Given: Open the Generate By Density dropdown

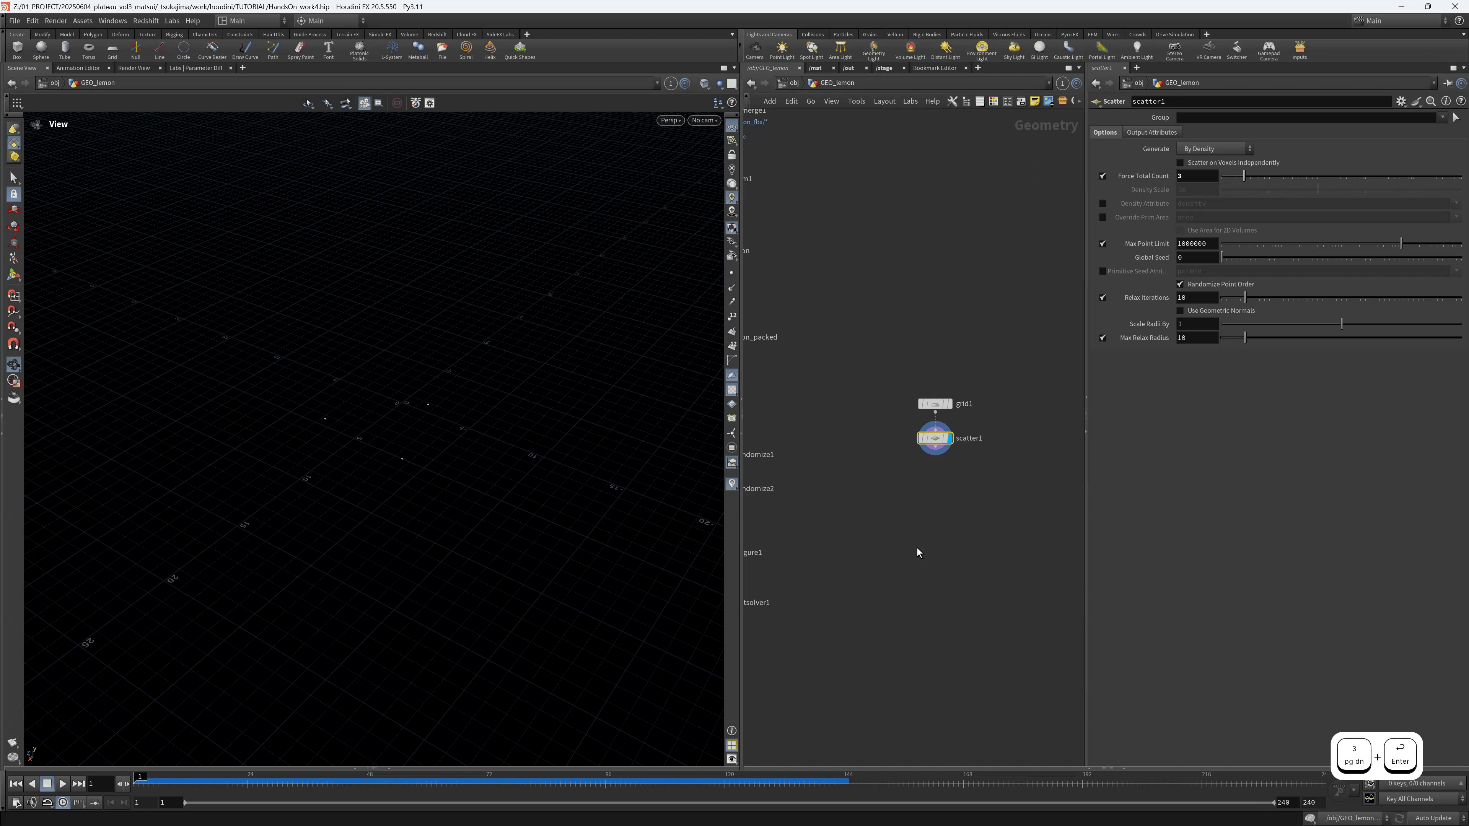Looking at the screenshot, I should (x=1216, y=149).
